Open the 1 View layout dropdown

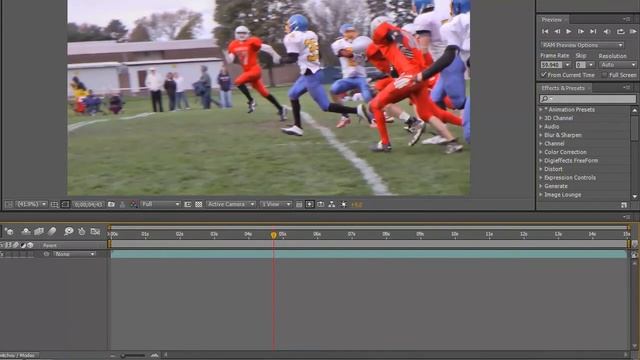click(276, 204)
